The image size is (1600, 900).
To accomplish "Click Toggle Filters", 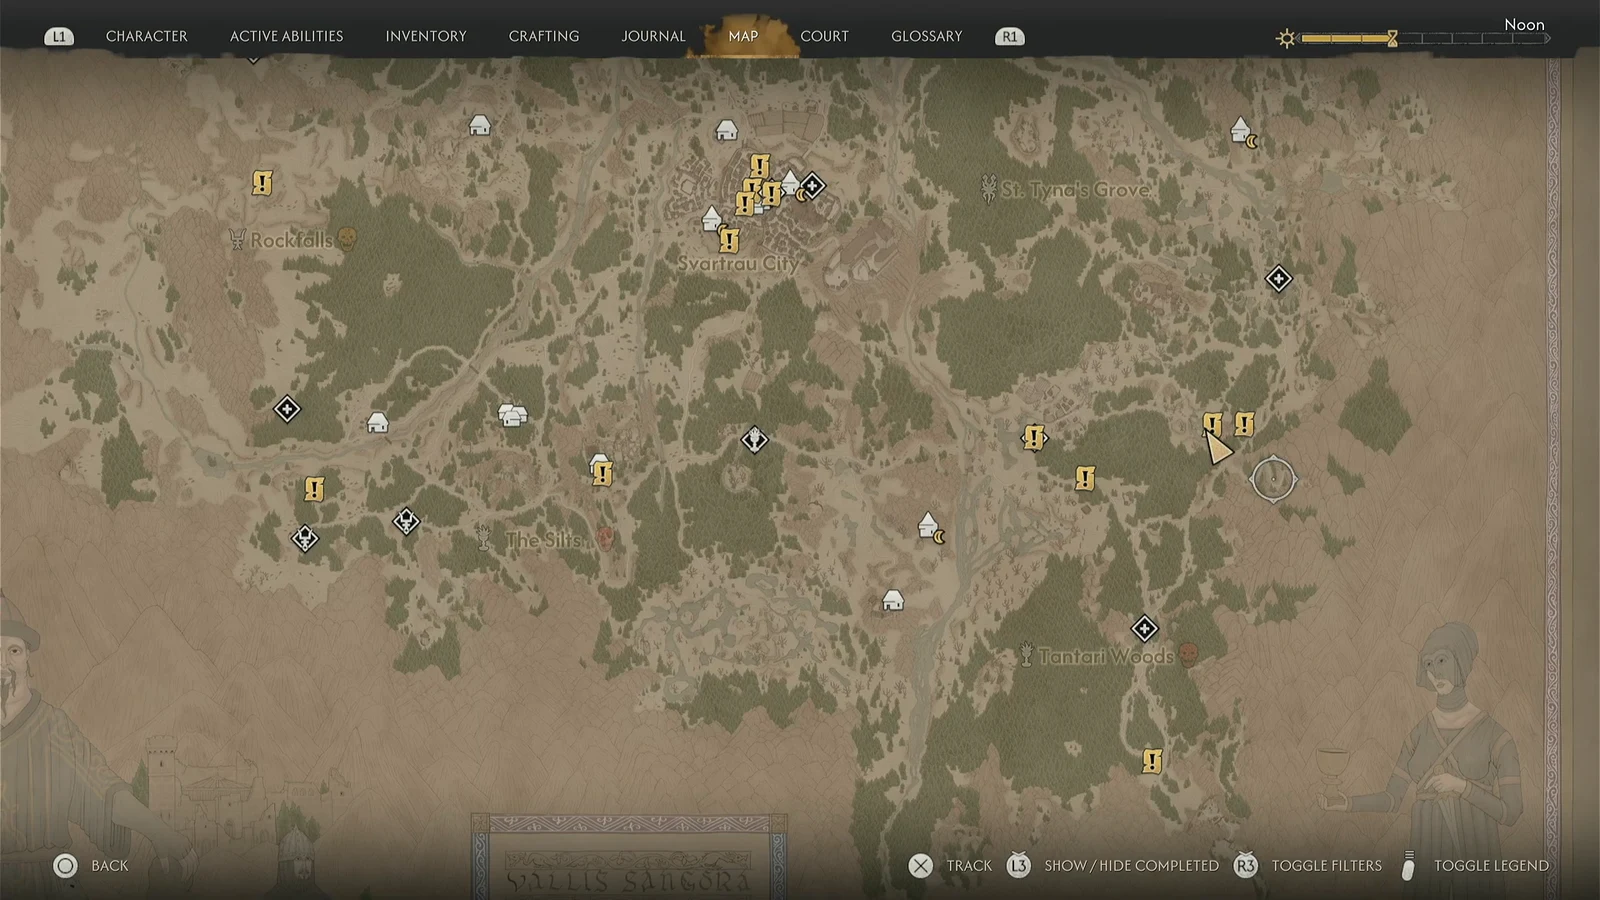I will coord(1307,866).
